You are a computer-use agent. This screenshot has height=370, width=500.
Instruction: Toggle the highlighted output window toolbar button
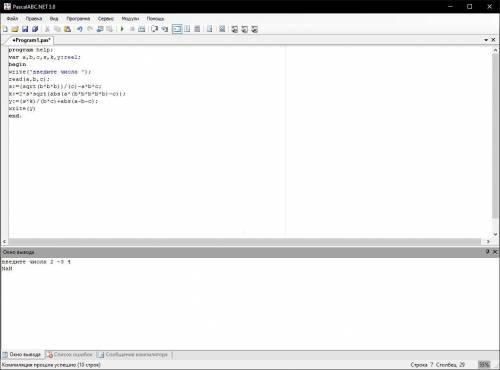(177, 29)
